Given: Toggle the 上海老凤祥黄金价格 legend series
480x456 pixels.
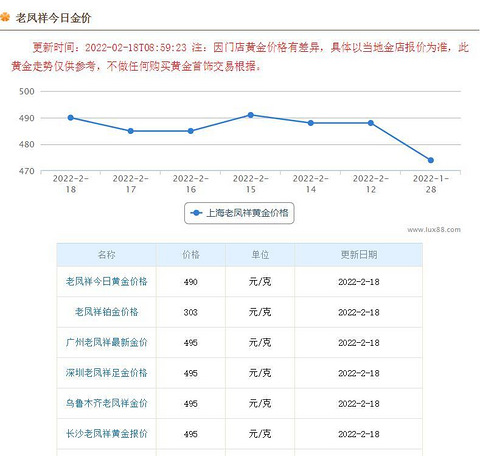Looking at the screenshot, I should click(x=239, y=213).
